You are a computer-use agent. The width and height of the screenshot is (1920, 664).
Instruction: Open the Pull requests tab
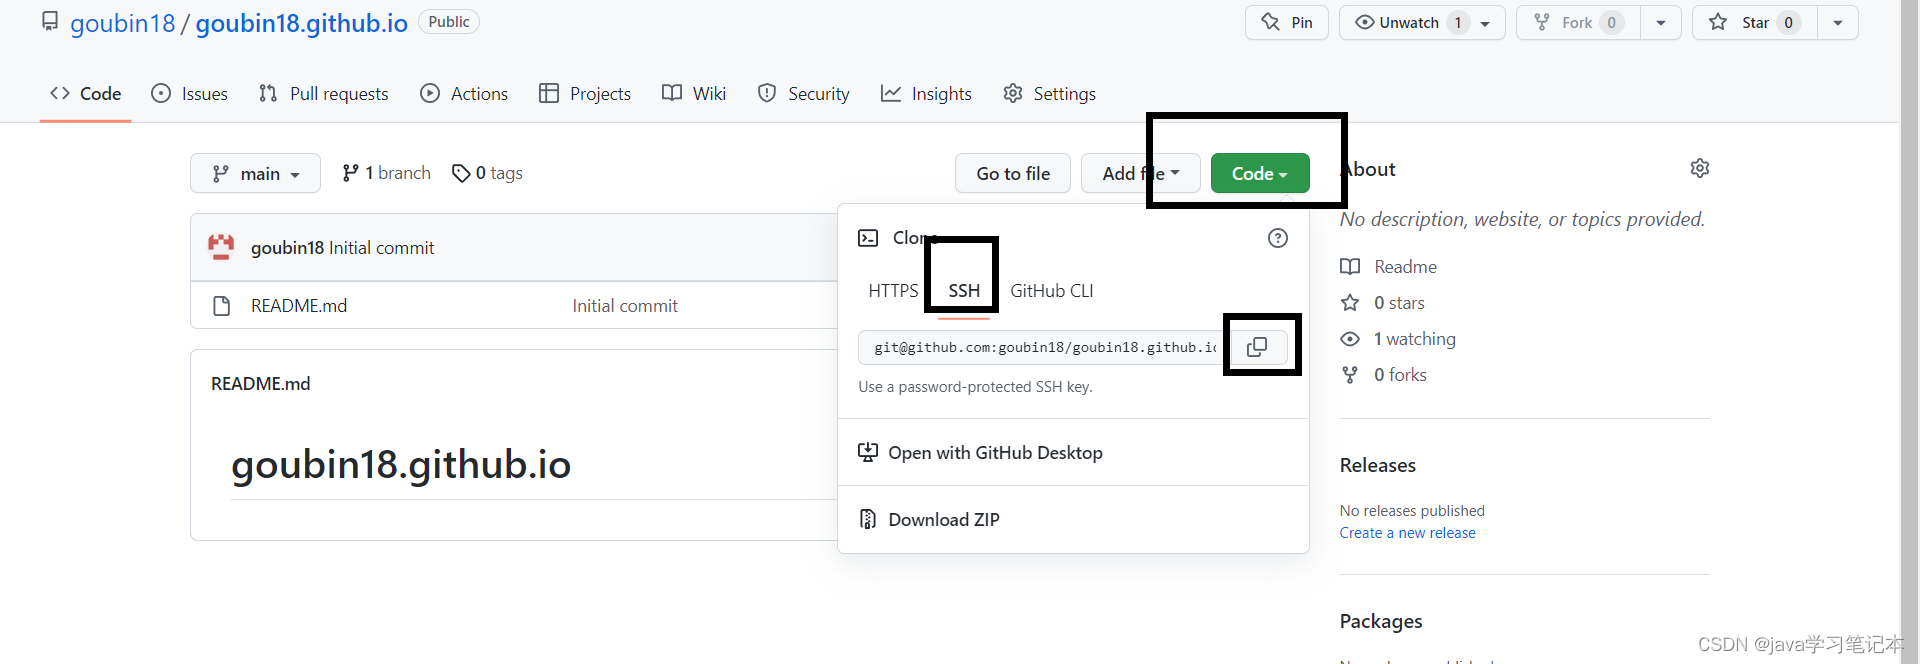323,93
